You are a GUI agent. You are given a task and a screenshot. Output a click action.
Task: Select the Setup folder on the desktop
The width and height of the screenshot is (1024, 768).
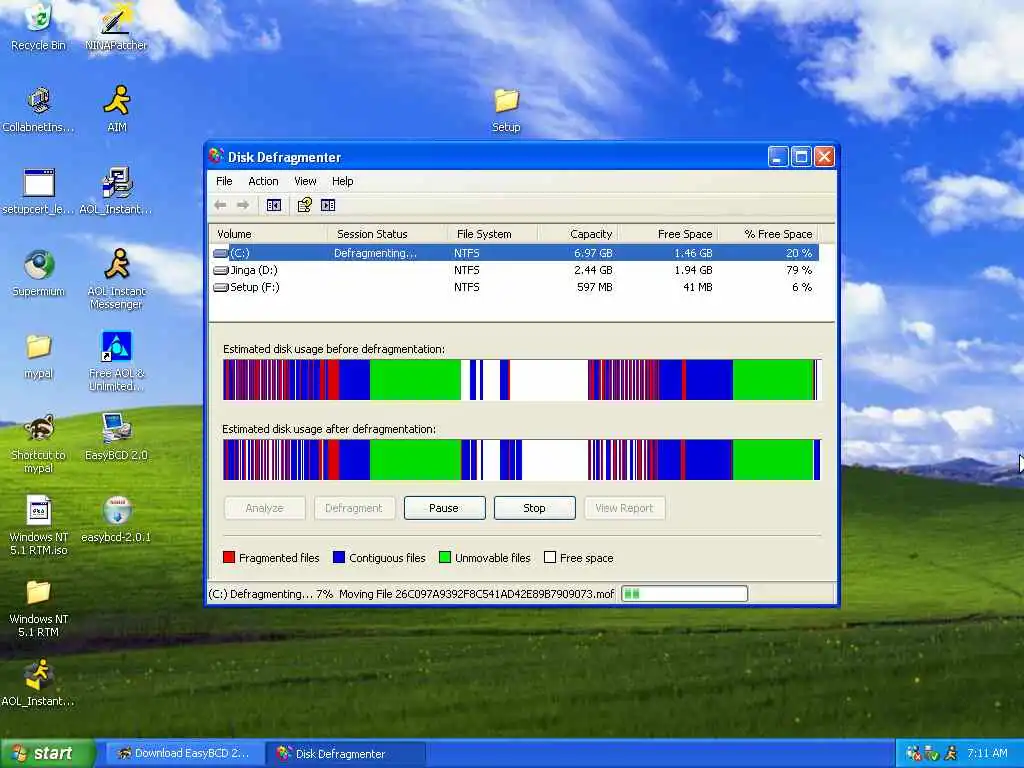coord(506,108)
